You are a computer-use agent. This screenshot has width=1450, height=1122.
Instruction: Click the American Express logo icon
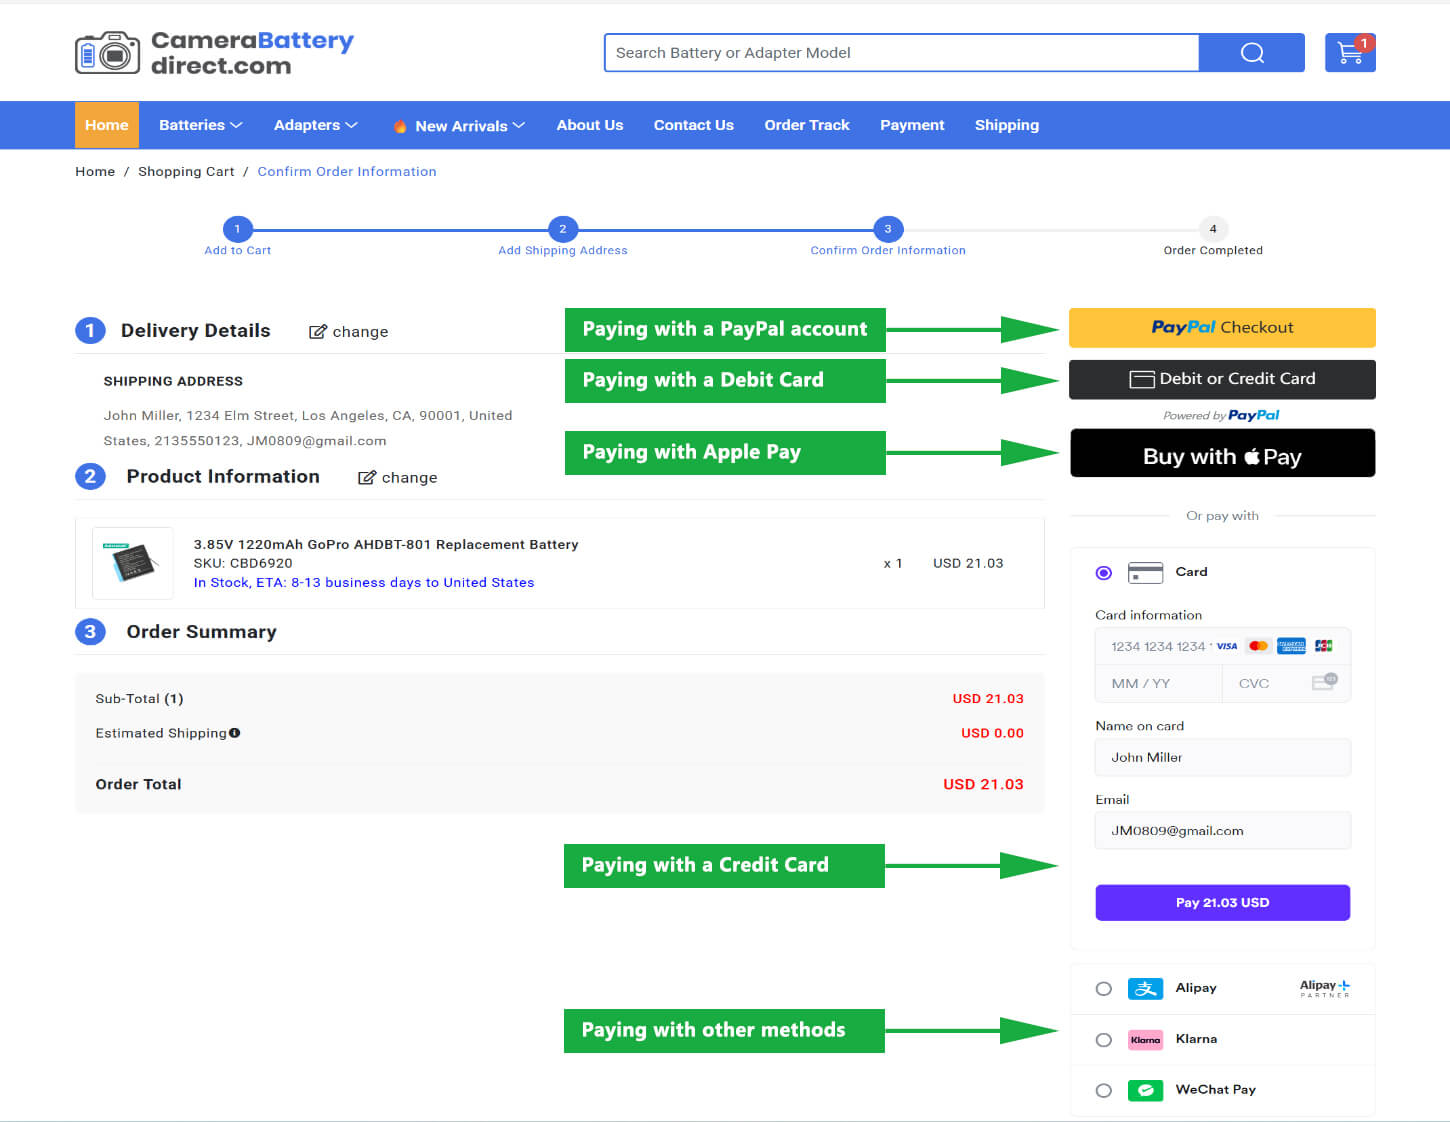click(x=1291, y=646)
